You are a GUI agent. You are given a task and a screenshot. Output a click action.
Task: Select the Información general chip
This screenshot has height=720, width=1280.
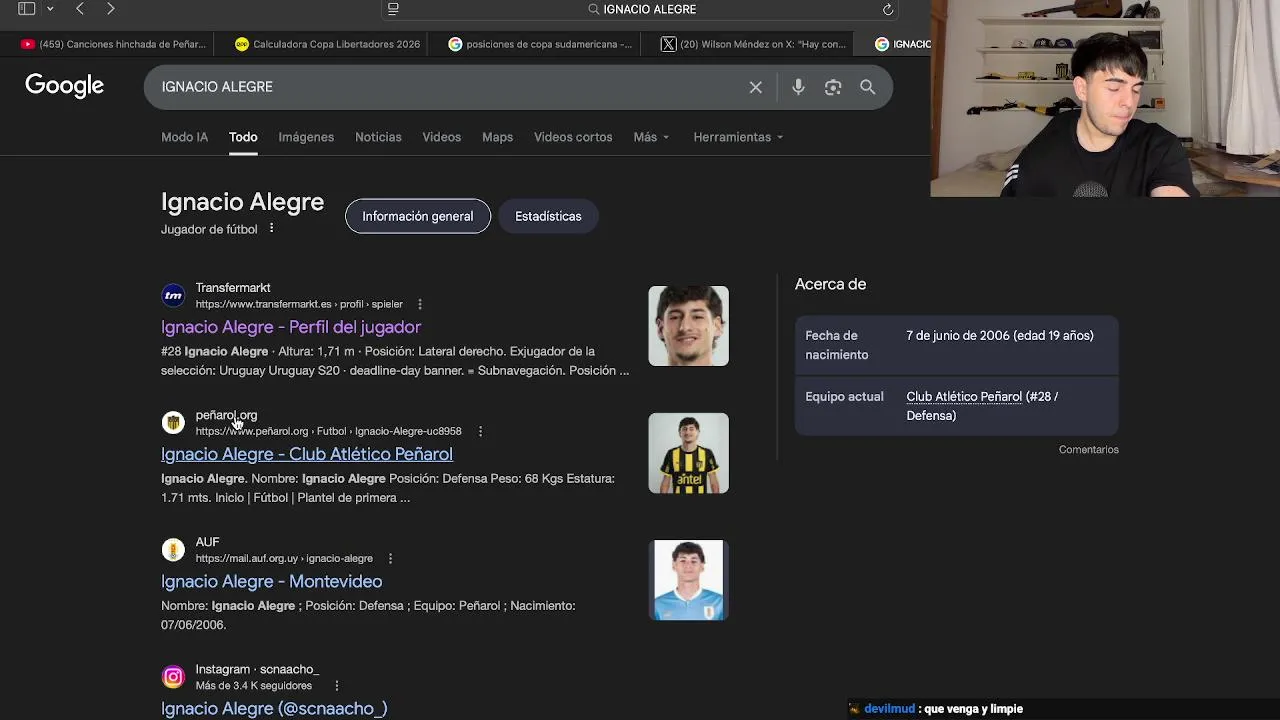[x=418, y=216]
